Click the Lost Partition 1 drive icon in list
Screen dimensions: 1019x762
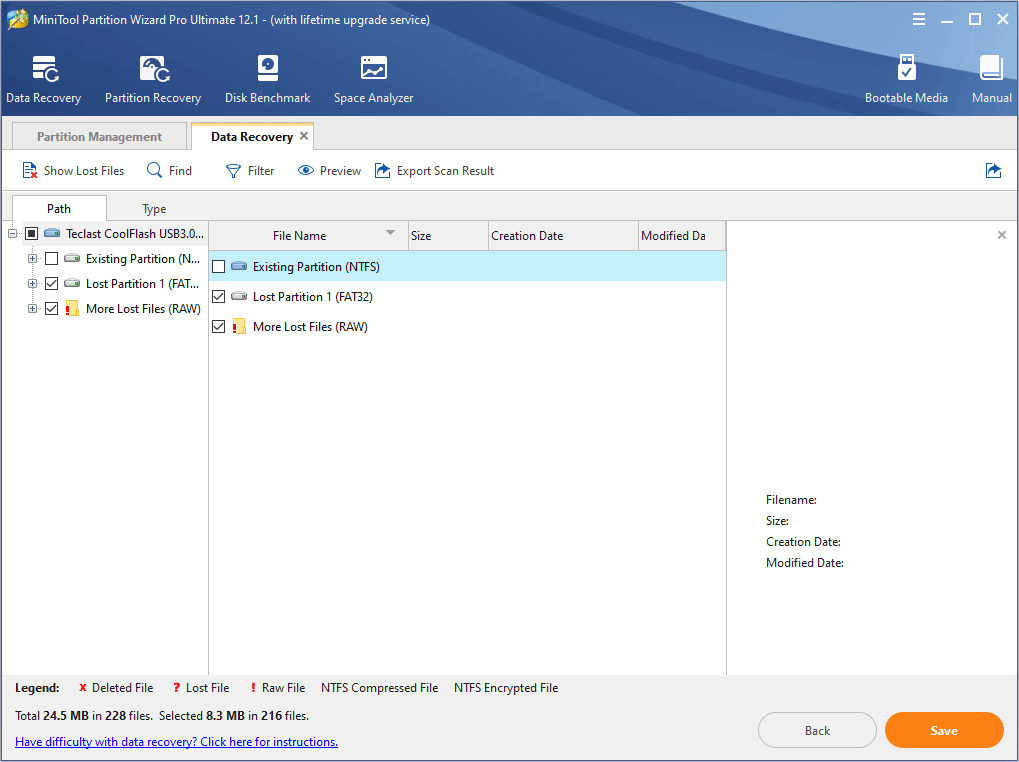tap(239, 296)
